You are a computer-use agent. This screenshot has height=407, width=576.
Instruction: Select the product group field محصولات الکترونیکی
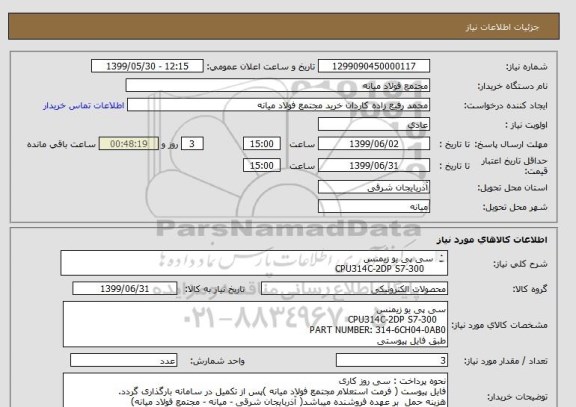click(x=354, y=289)
